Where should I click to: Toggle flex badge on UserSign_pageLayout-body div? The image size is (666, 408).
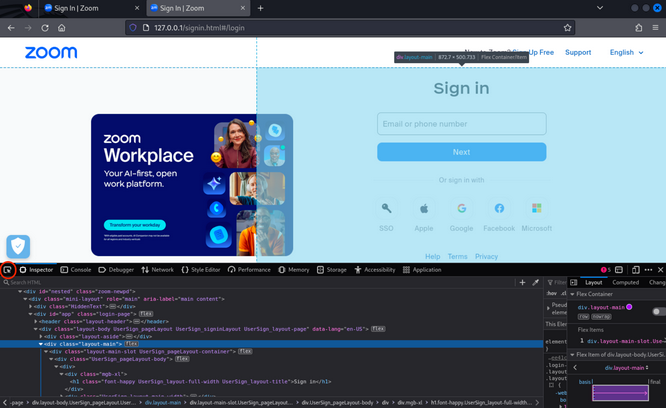coord(182,359)
